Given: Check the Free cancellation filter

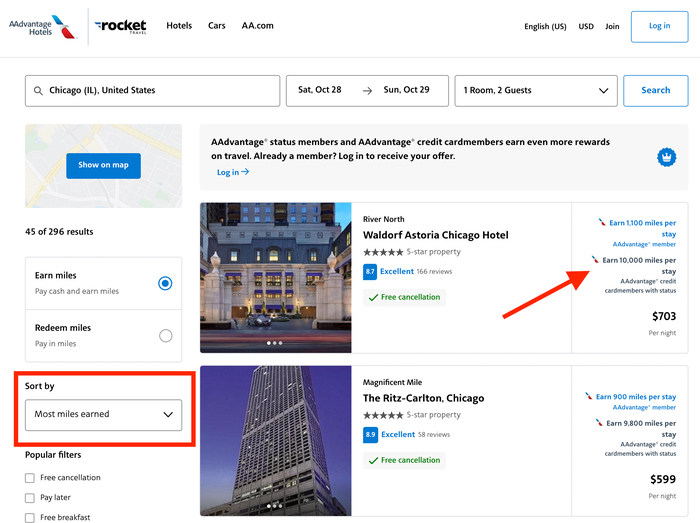Looking at the screenshot, I should pos(30,478).
